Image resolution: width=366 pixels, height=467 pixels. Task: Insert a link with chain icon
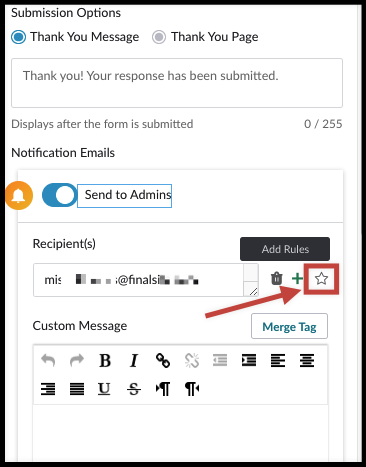(163, 360)
